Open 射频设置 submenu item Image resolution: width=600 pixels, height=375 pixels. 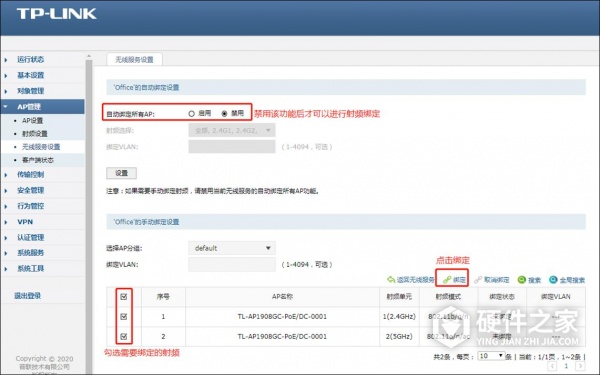click(35, 134)
